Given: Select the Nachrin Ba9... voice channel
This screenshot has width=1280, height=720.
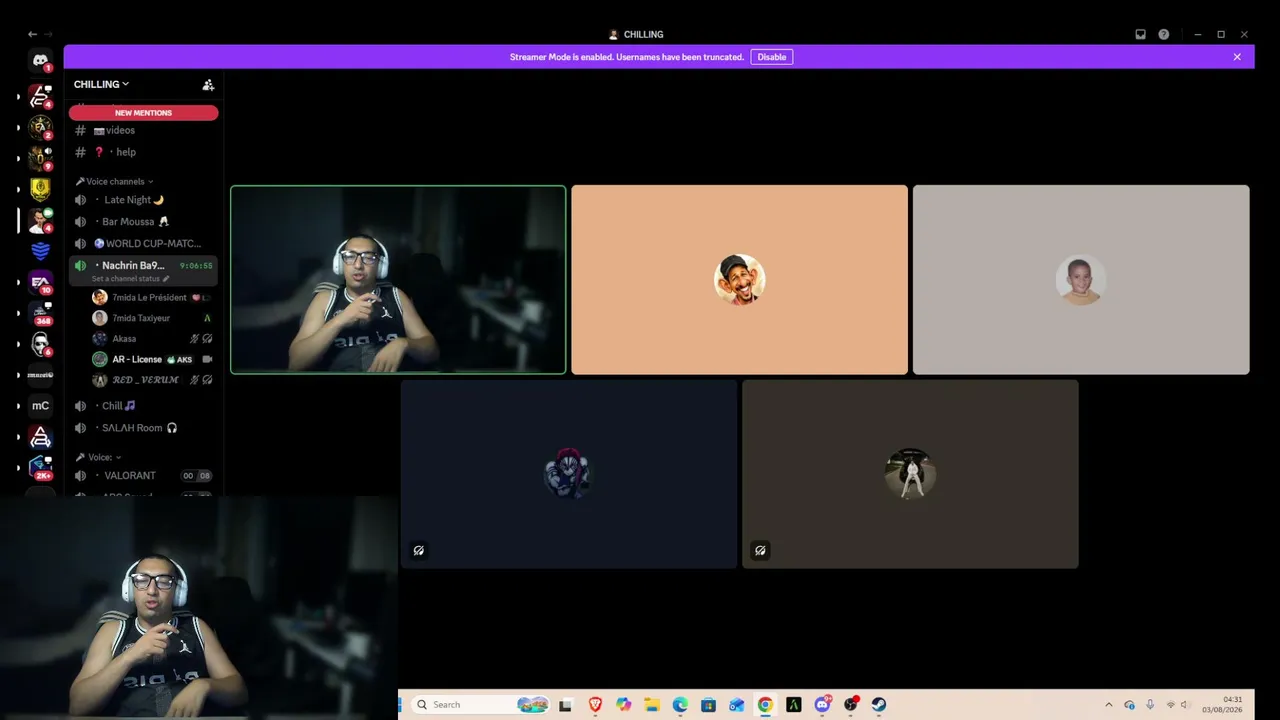Looking at the screenshot, I should [x=143, y=271].
